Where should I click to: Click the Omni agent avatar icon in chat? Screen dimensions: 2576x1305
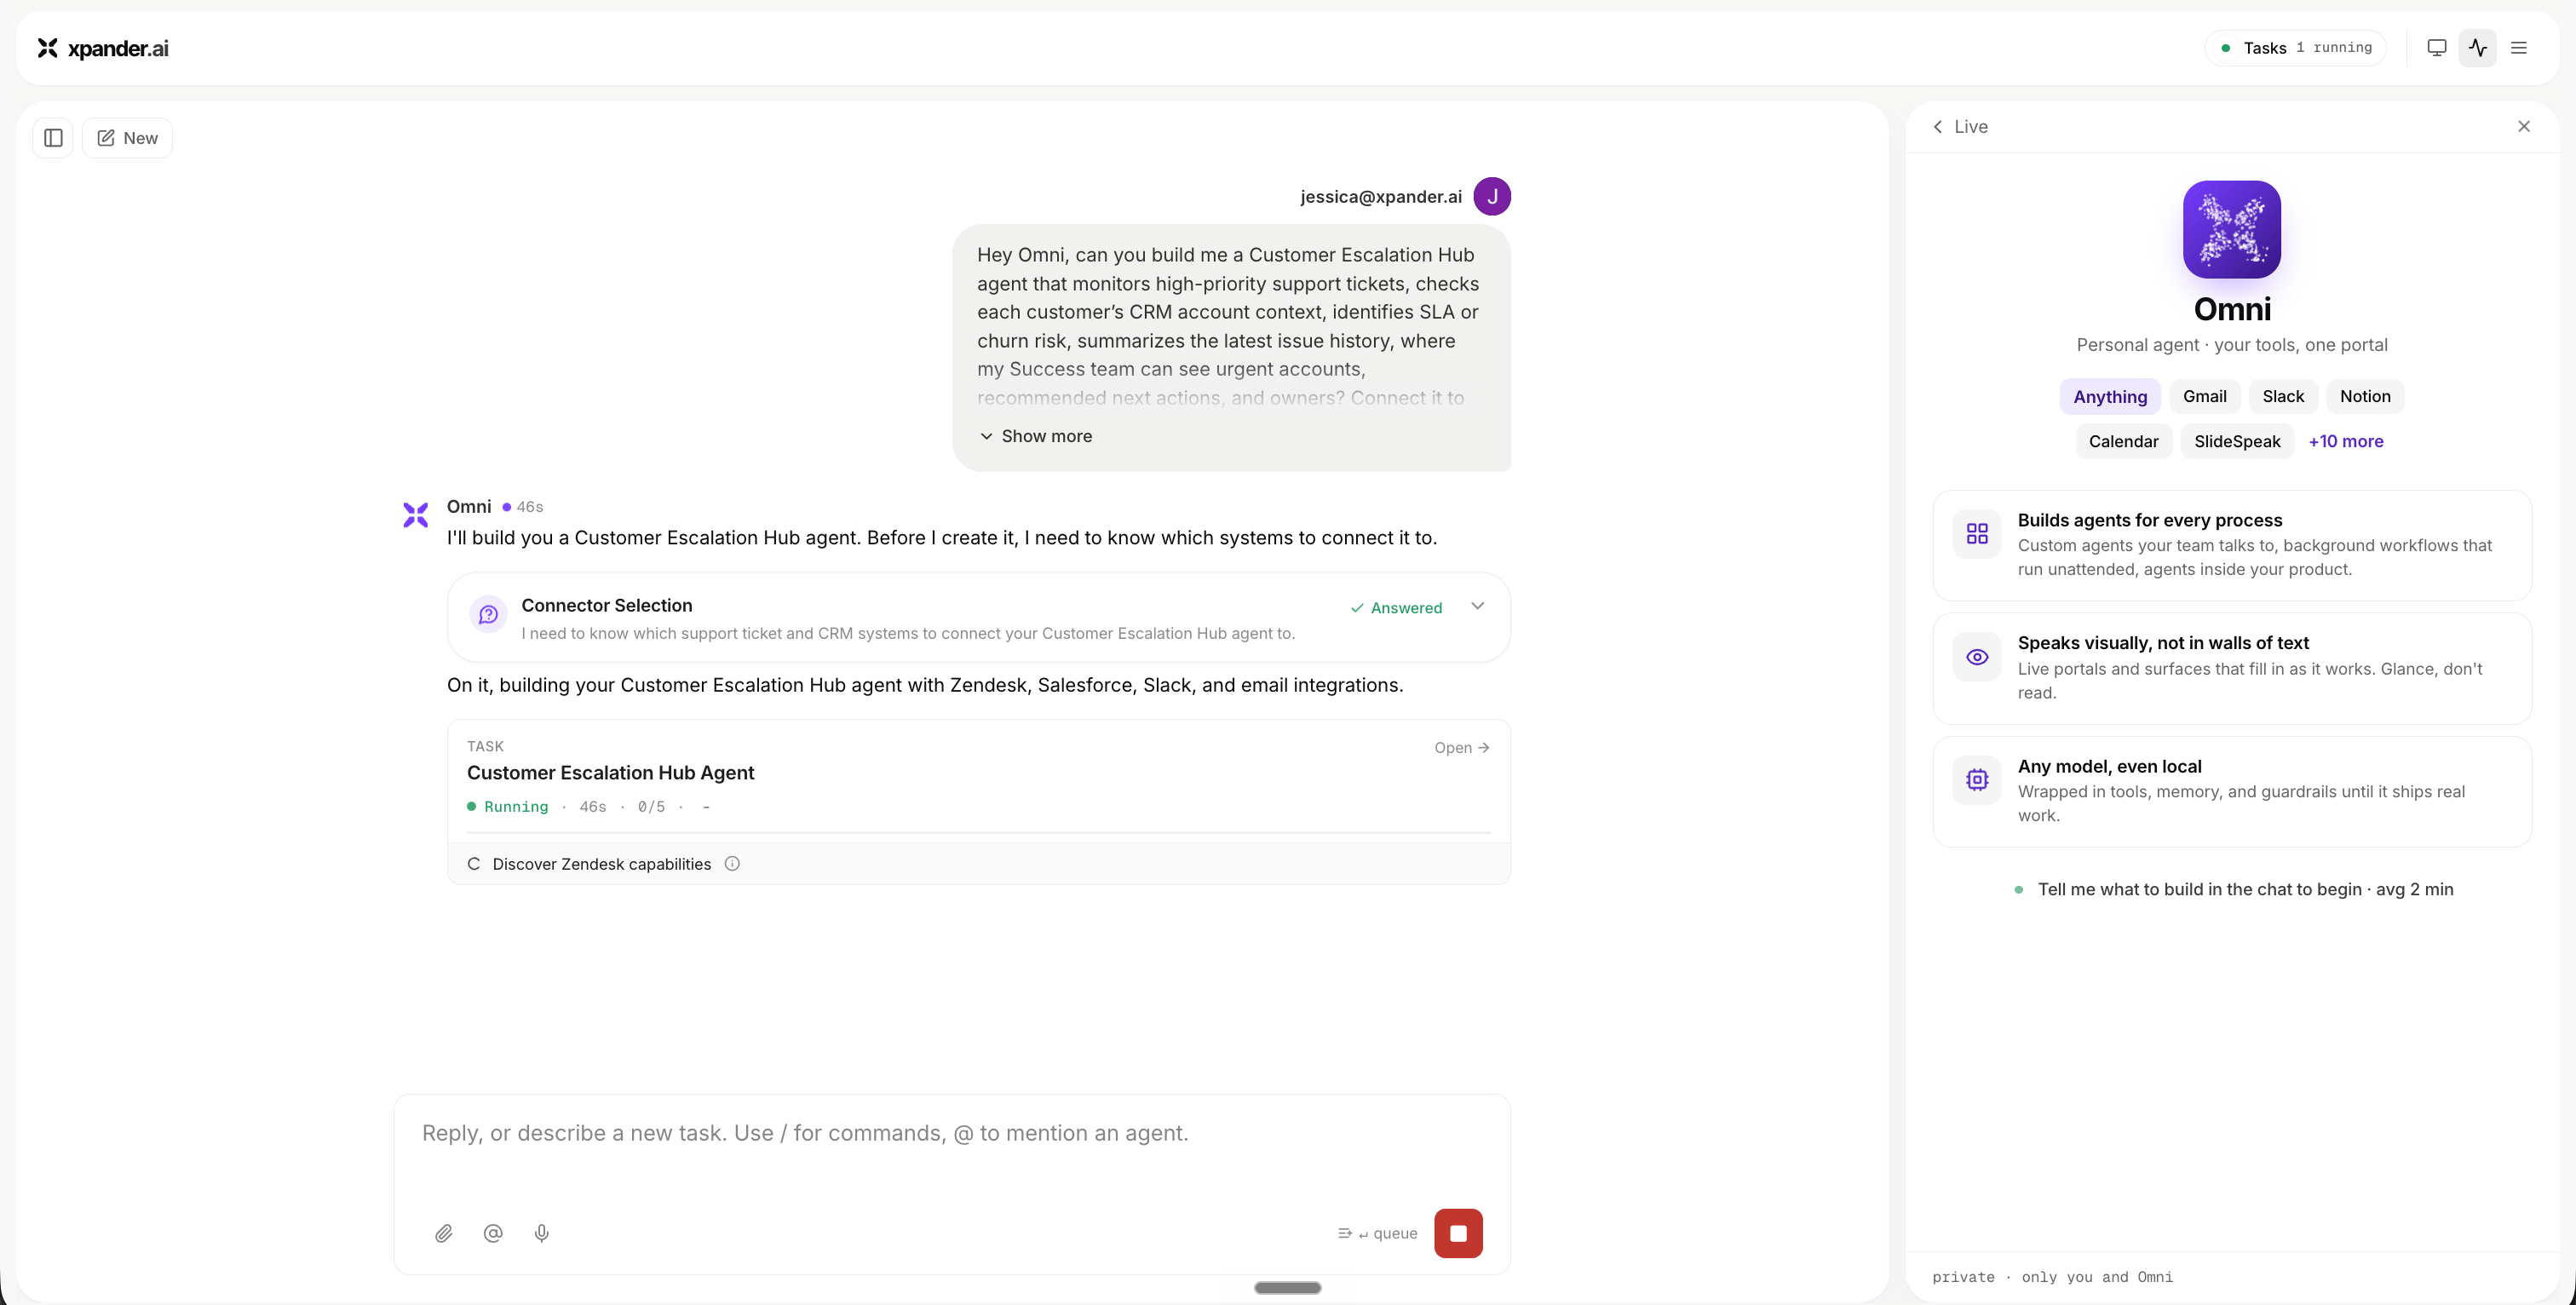coord(416,515)
